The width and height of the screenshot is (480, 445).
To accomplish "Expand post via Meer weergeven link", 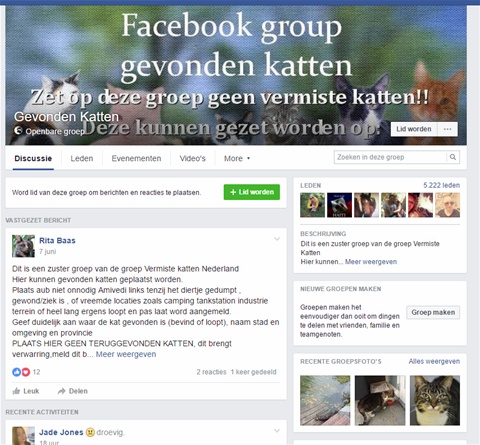I will coord(126,354).
